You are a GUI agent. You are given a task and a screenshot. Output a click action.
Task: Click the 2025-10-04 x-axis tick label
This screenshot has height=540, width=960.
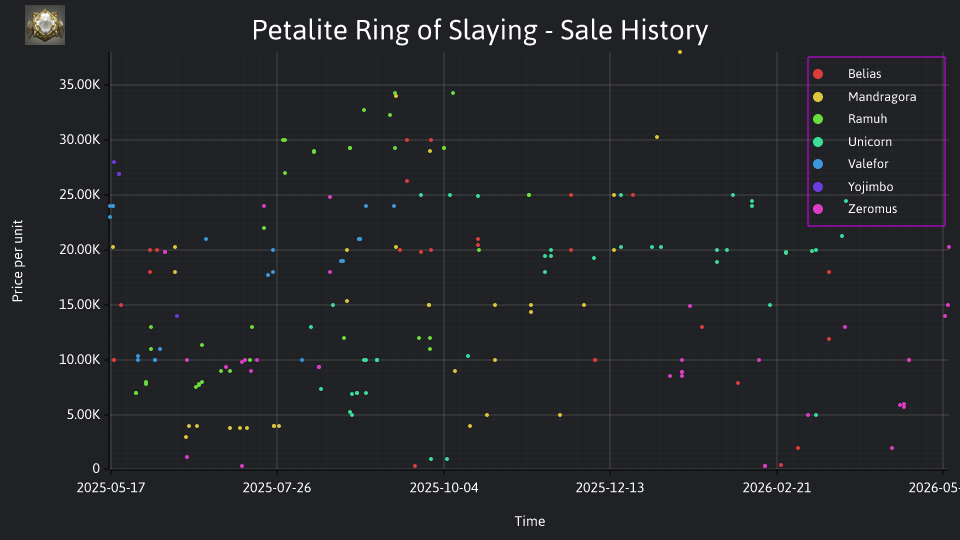pyautogui.click(x=444, y=488)
